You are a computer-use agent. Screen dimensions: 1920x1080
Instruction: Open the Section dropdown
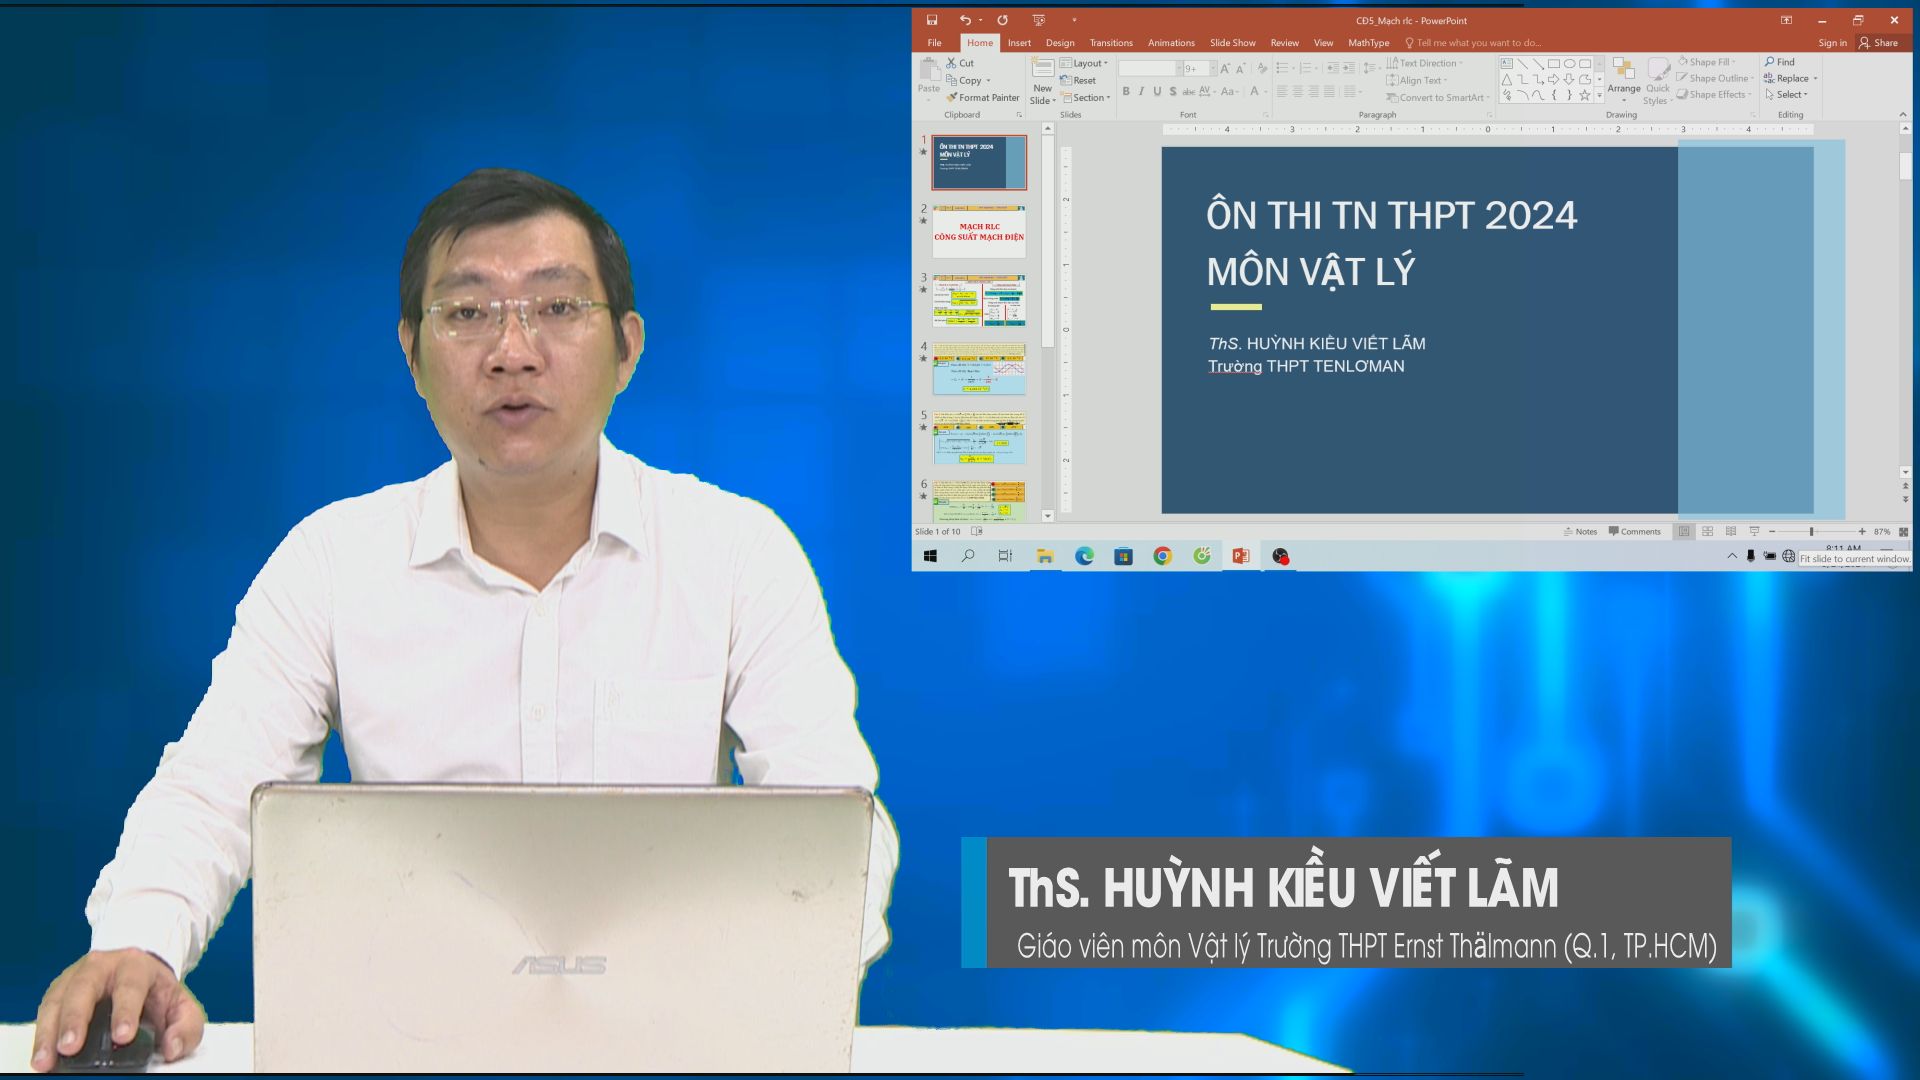pyautogui.click(x=1088, y=97)
